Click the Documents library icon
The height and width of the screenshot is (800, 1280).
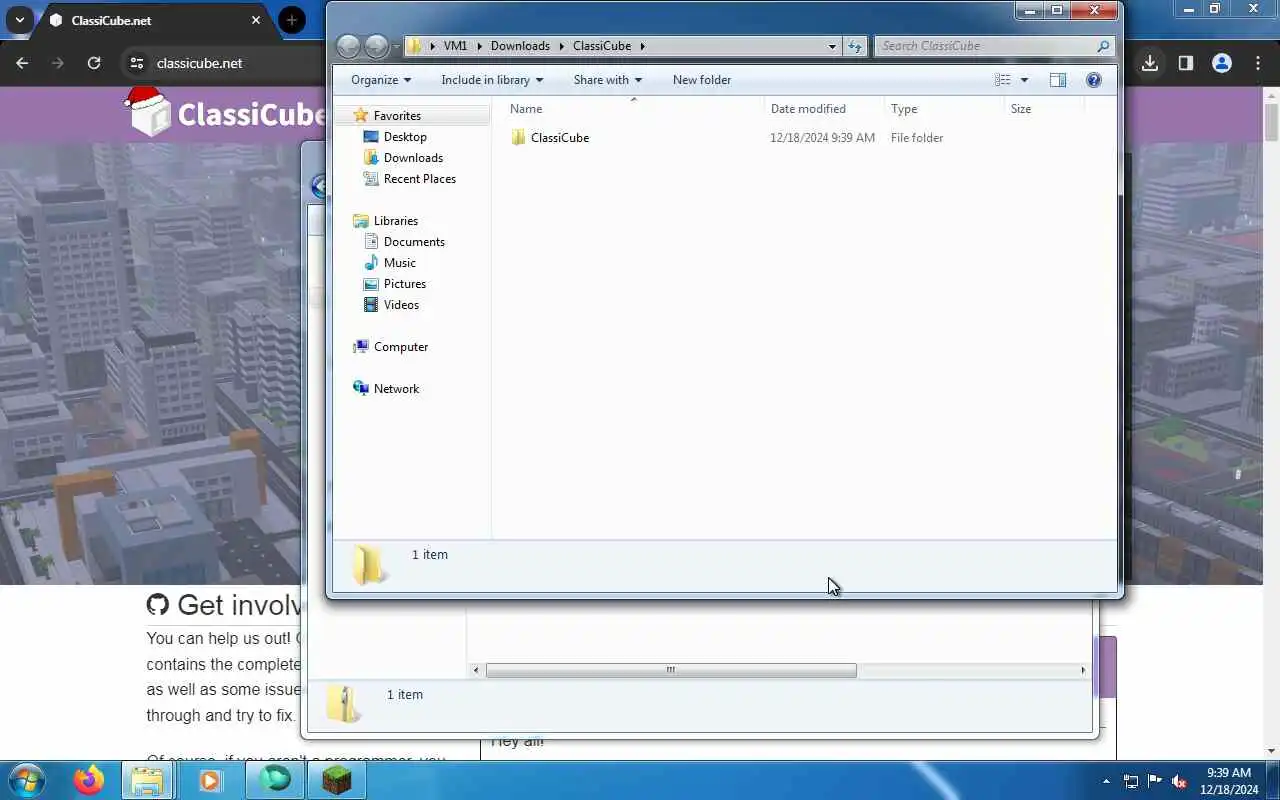click(371, 242)
